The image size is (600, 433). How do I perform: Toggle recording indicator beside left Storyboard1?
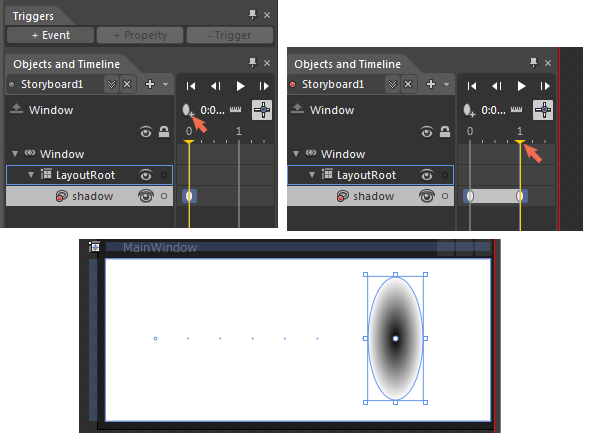pos(11,85)
